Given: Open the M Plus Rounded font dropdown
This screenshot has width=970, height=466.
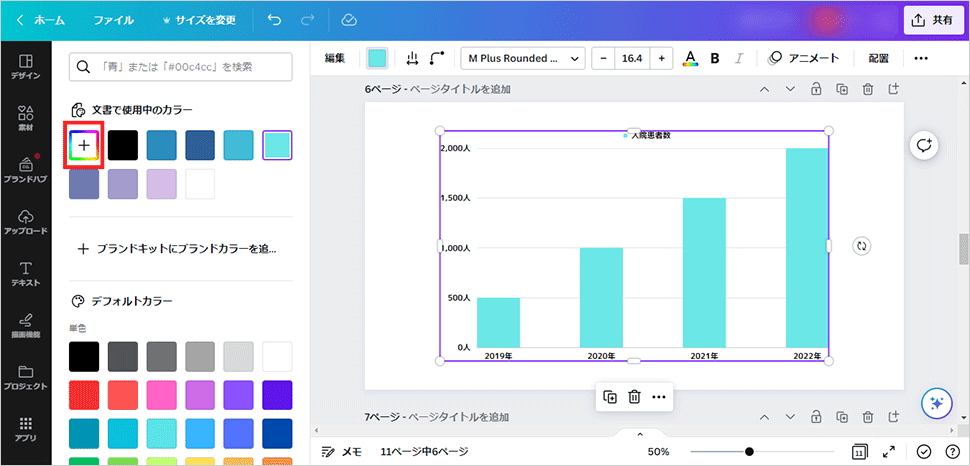Looking at the screenshot, I should coord(522,58).
